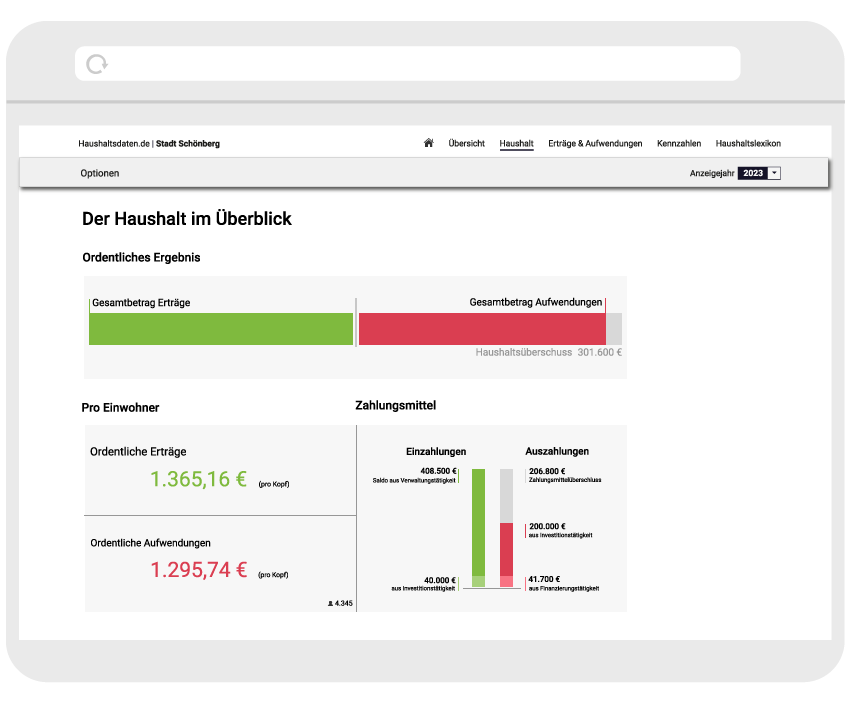This screenshot has height=705, width=850.
Task: Click Haushaltsdaten.de site title
Action: point(114,144)
